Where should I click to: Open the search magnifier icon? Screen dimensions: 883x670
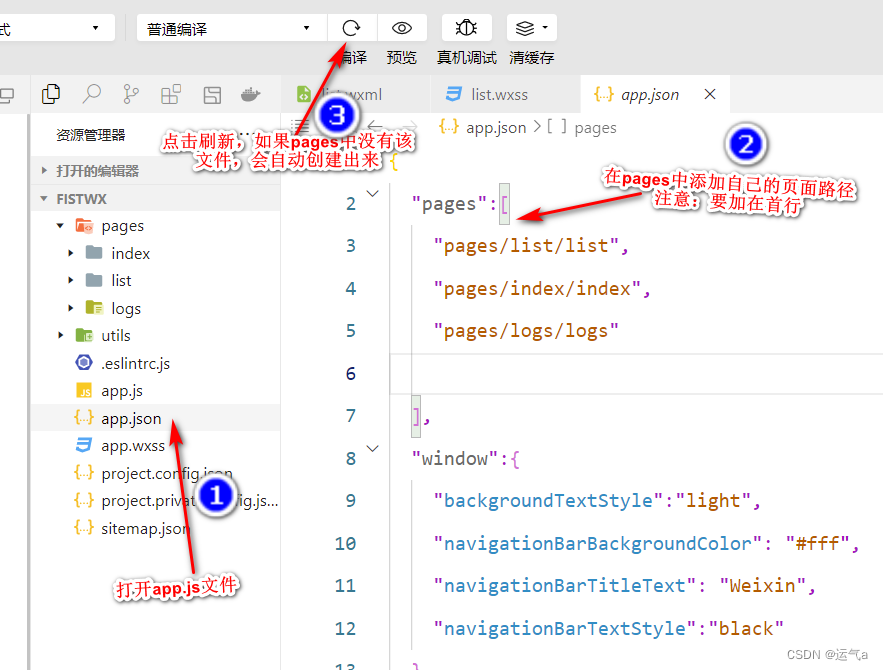[x=91, y=95]
